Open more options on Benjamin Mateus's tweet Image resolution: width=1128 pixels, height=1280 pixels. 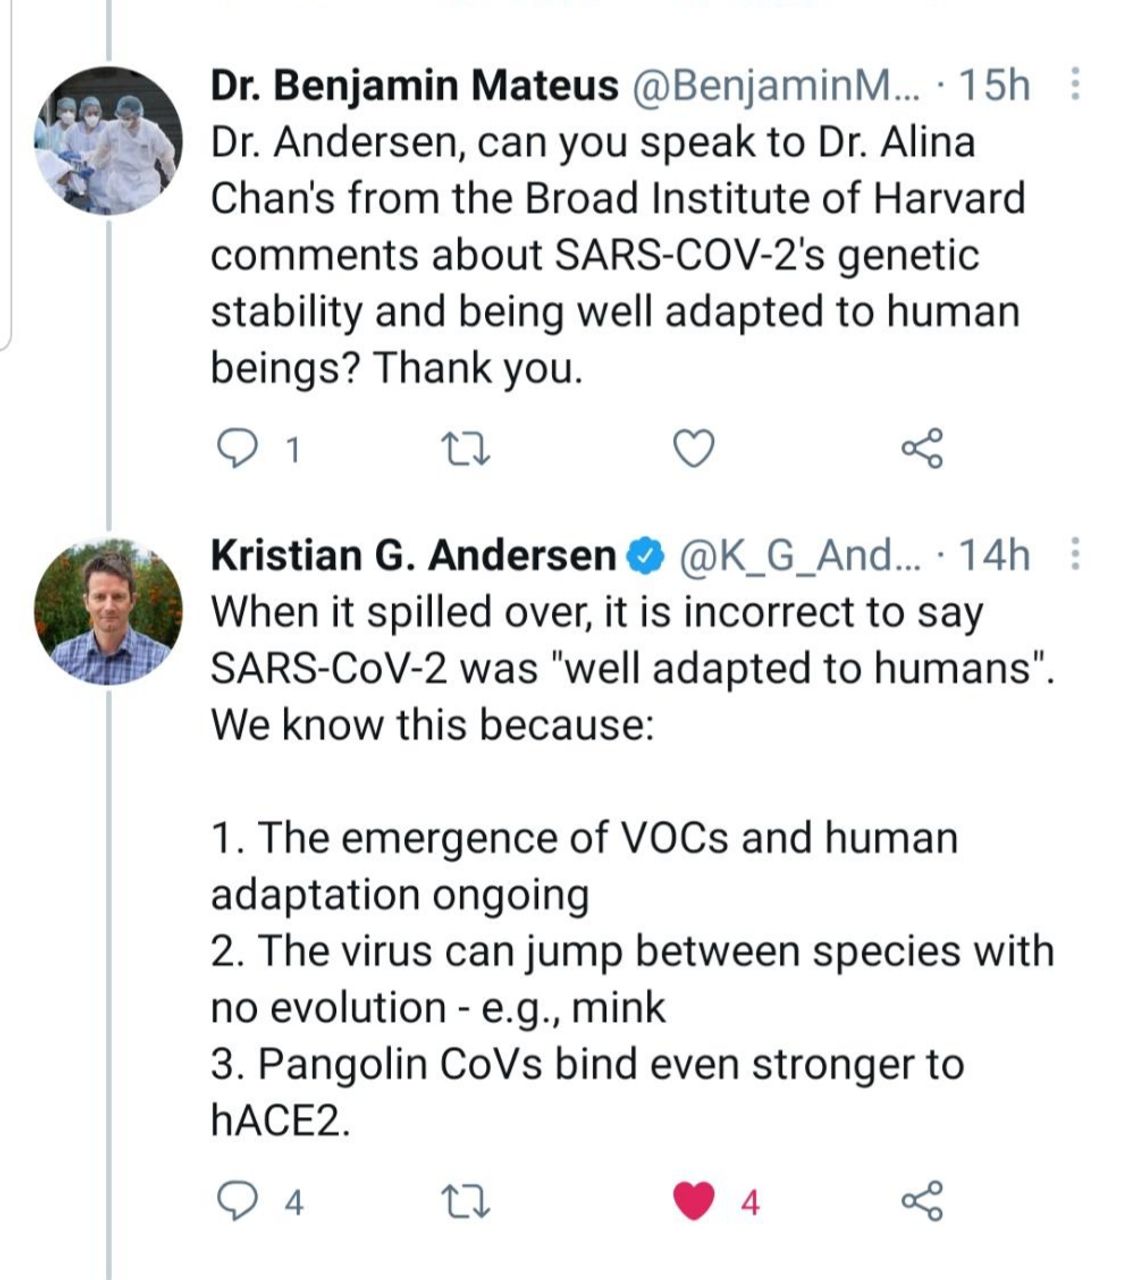pyautogui.click(x=1075, y=85)
